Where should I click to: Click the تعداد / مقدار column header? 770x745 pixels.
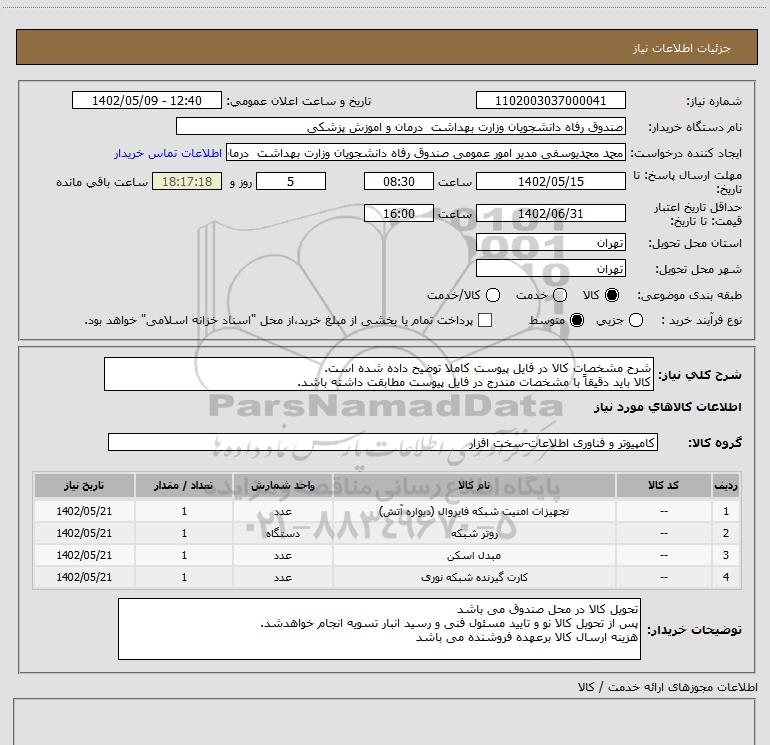[x=184, y=485]
